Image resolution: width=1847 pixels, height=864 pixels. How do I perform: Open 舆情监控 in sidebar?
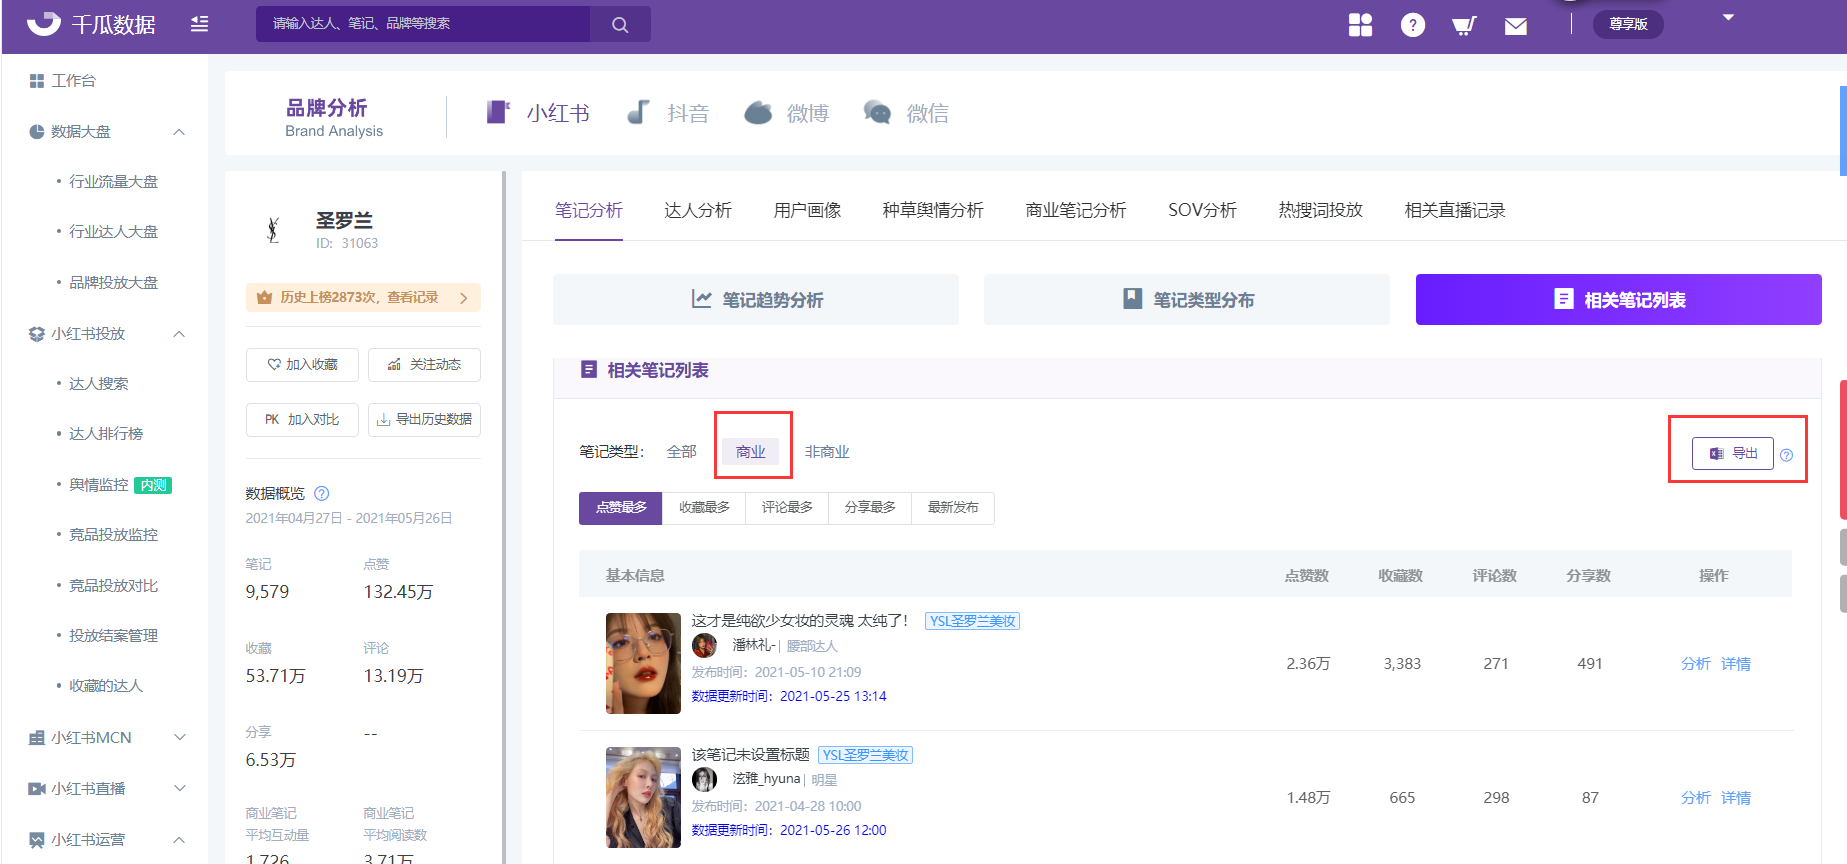click(x=99, y=485)
